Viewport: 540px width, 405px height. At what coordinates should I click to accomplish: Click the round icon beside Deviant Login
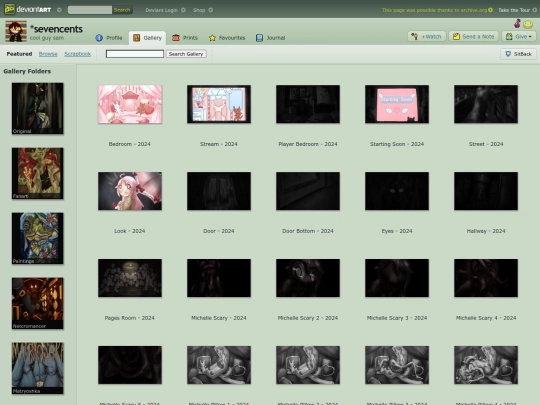click(x=183, y=10)
